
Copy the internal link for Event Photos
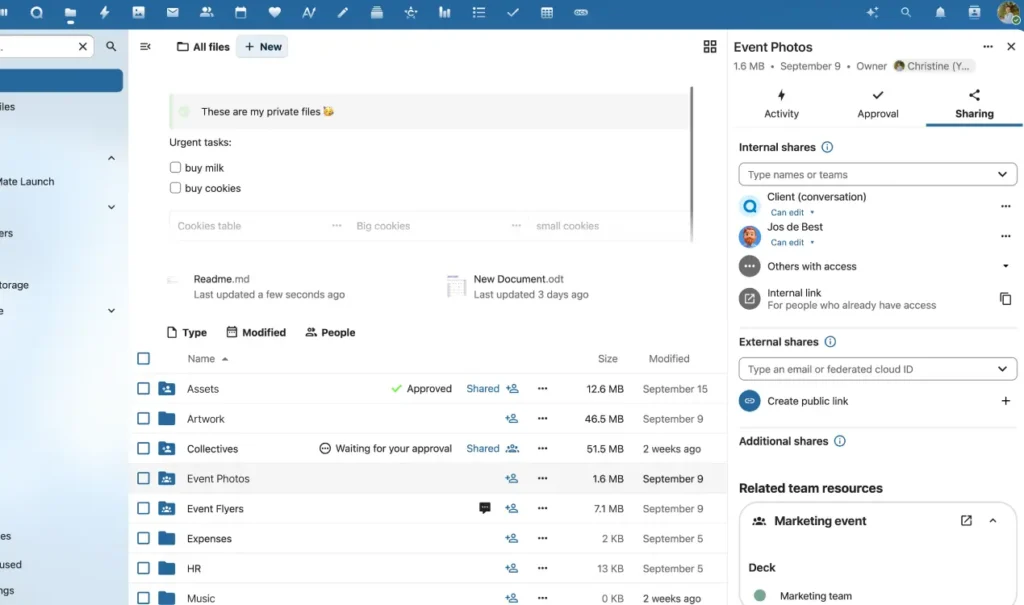click(1005, 298)
